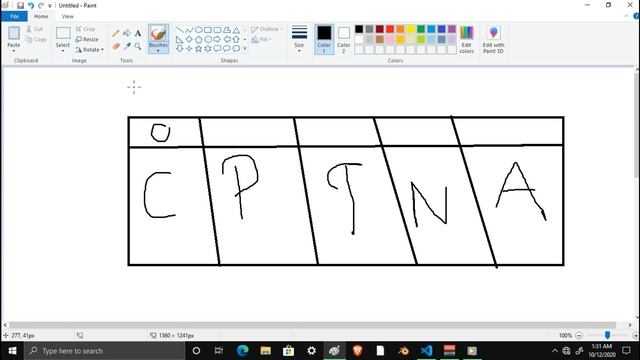This screenshot has height=360, width=640.
Task: Choose the Curve shape
Action: [189, 30]
